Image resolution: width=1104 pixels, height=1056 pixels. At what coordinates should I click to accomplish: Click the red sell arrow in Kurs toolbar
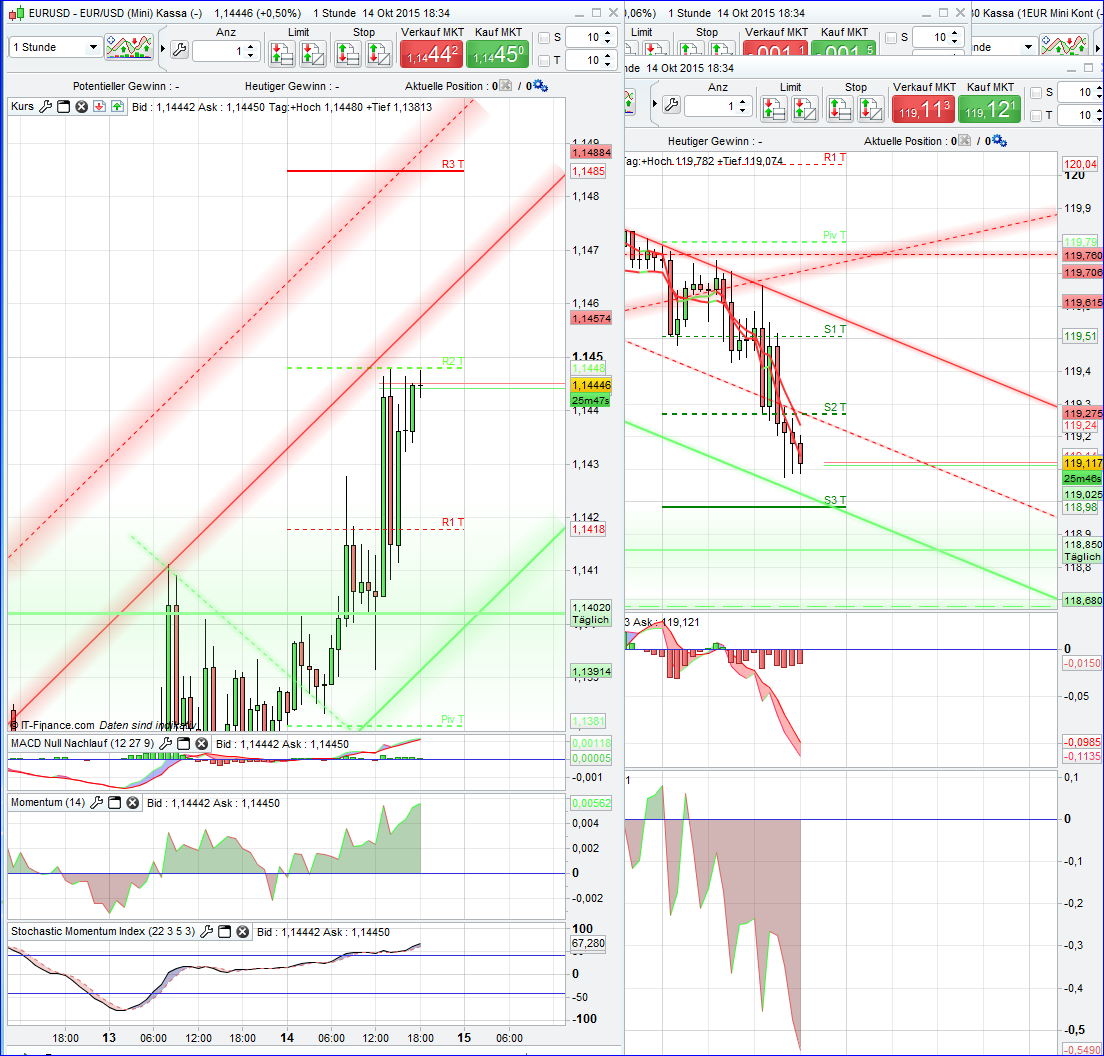click(98, 107)
